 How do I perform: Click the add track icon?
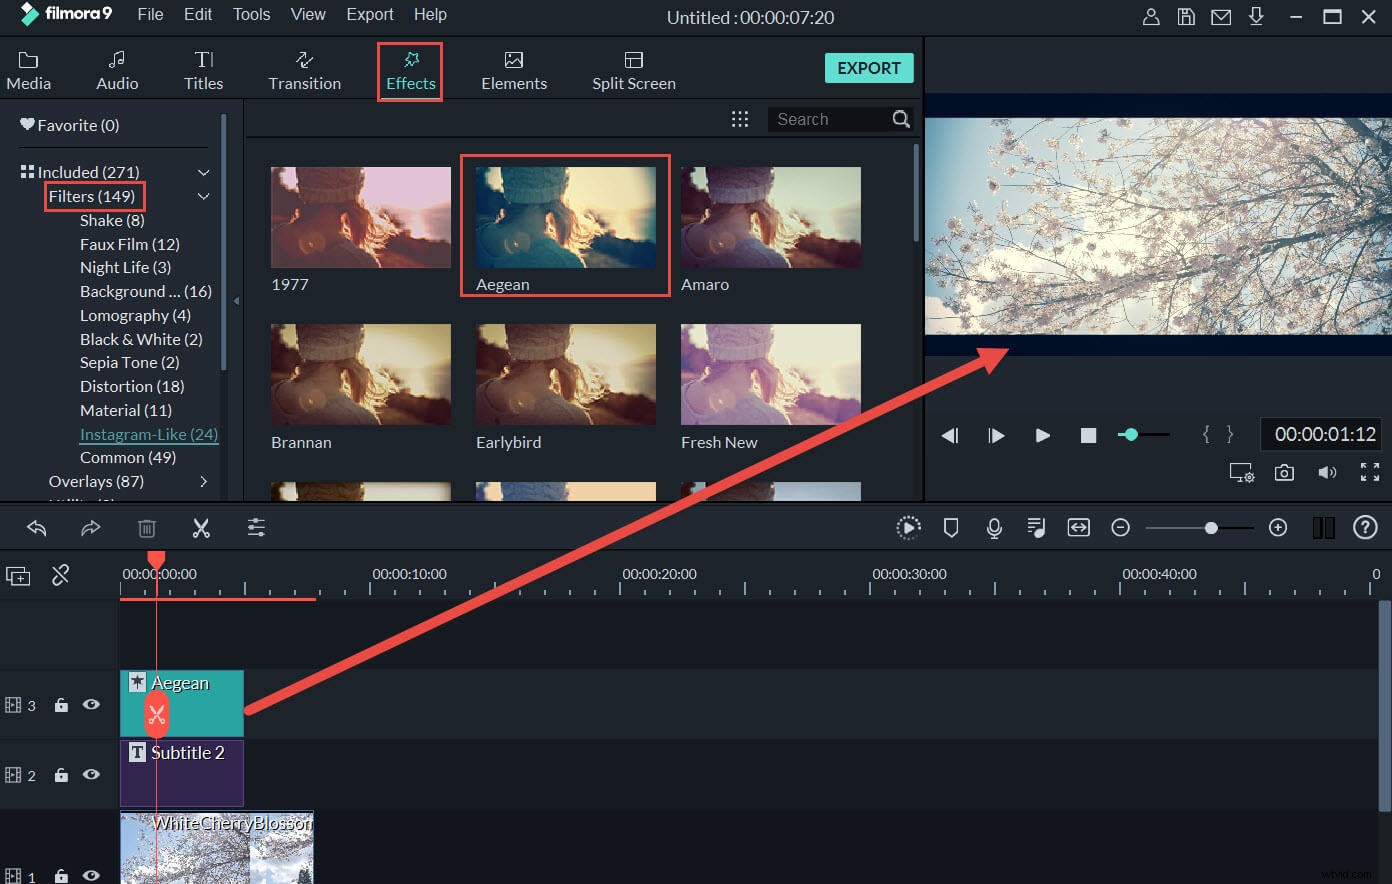18,575
